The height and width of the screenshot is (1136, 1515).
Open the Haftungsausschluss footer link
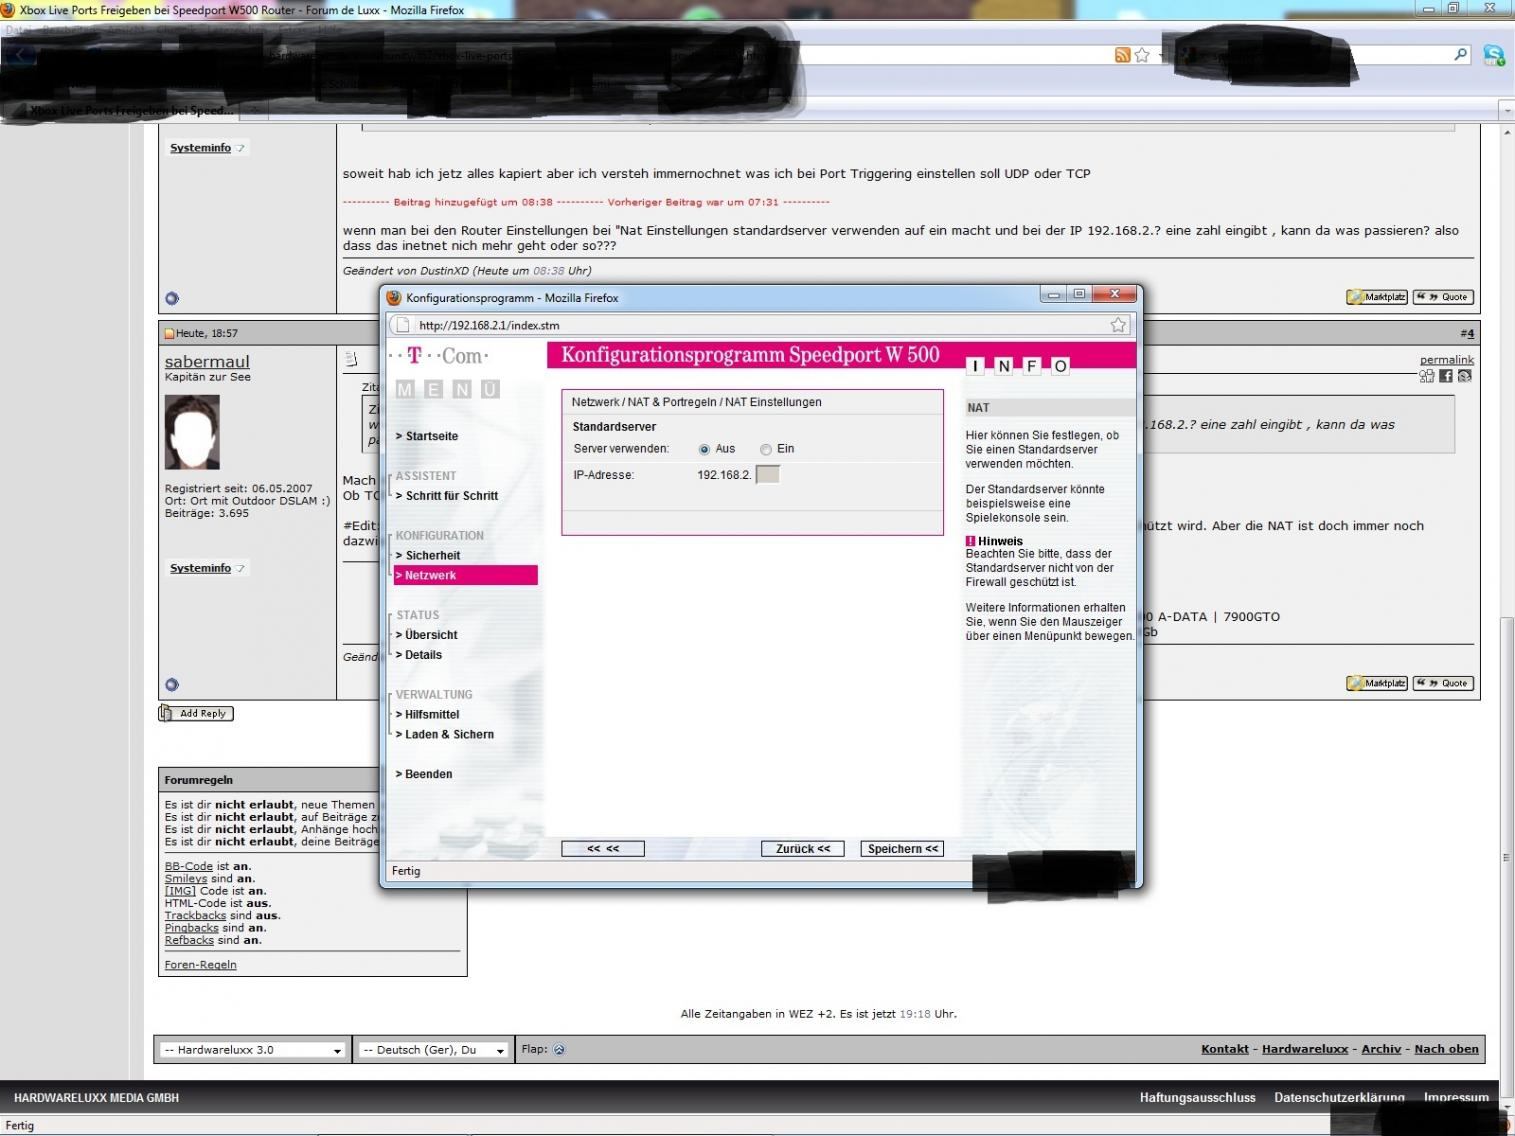pyautogui.click(x=1197, y=1098)
